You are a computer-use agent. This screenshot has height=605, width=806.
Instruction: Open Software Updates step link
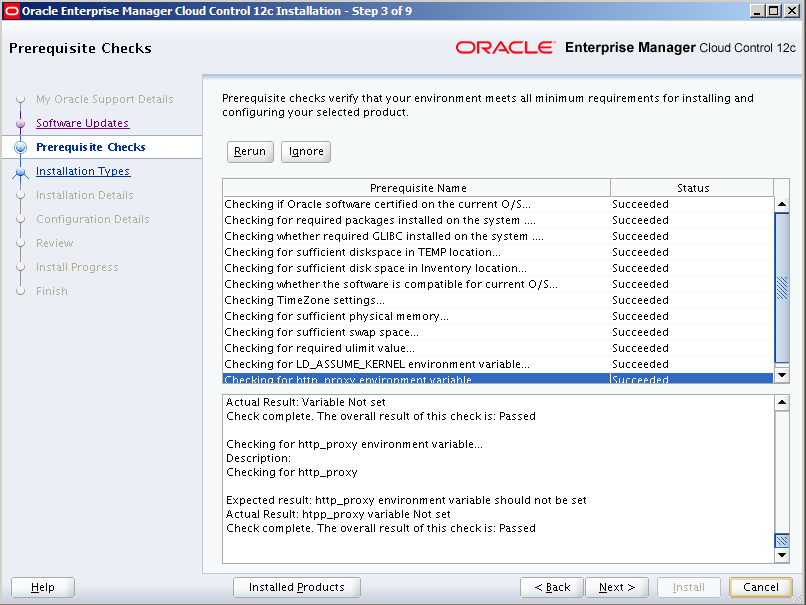tap(83, 123)
